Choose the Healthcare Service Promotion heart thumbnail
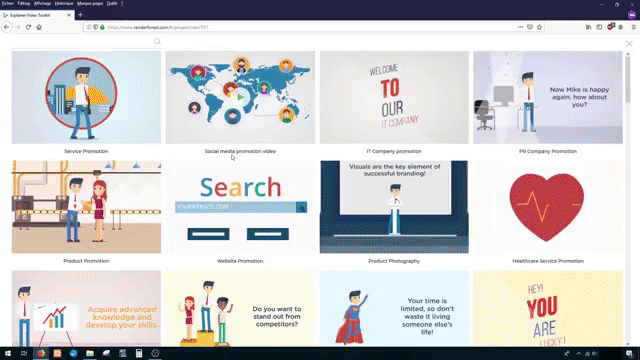 coord(548,207)
